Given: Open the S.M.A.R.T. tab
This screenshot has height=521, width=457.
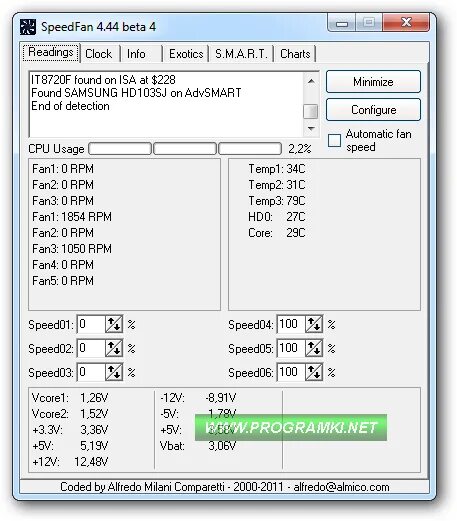Looking at the screenshot, I should tap(241, 54).
